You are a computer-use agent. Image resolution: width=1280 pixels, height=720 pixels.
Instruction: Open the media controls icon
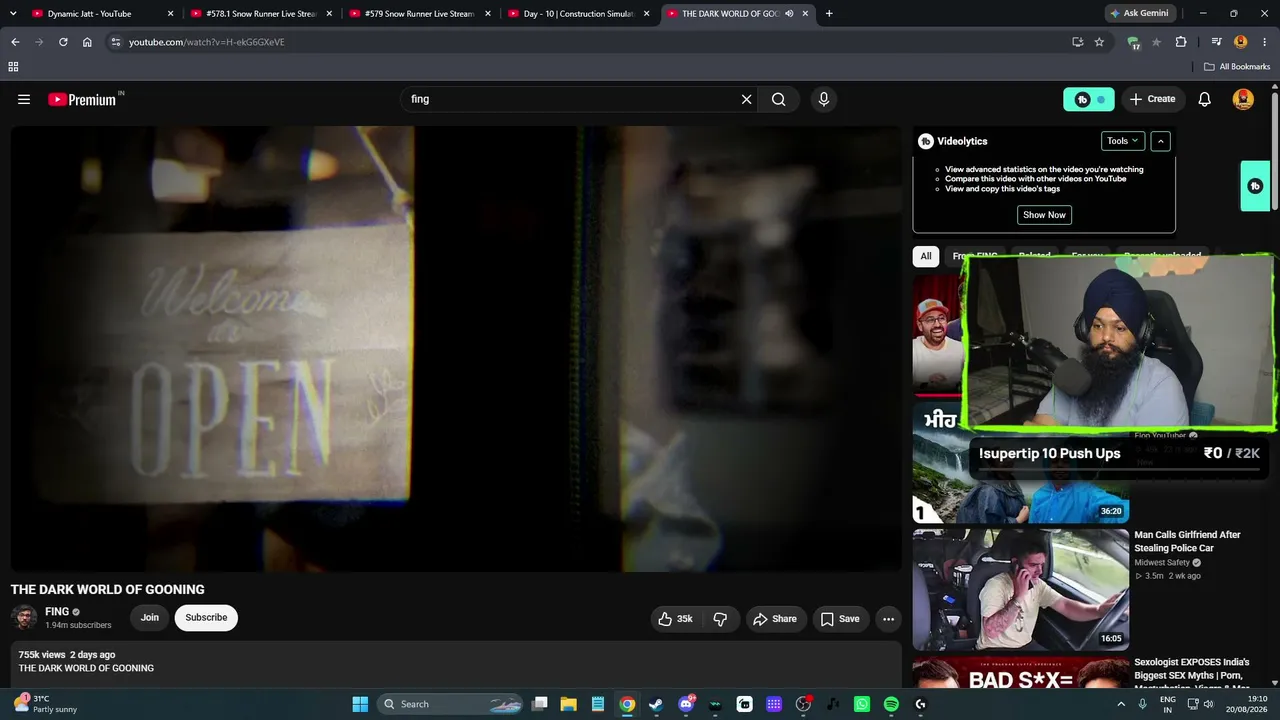[x=1216, y=42]
